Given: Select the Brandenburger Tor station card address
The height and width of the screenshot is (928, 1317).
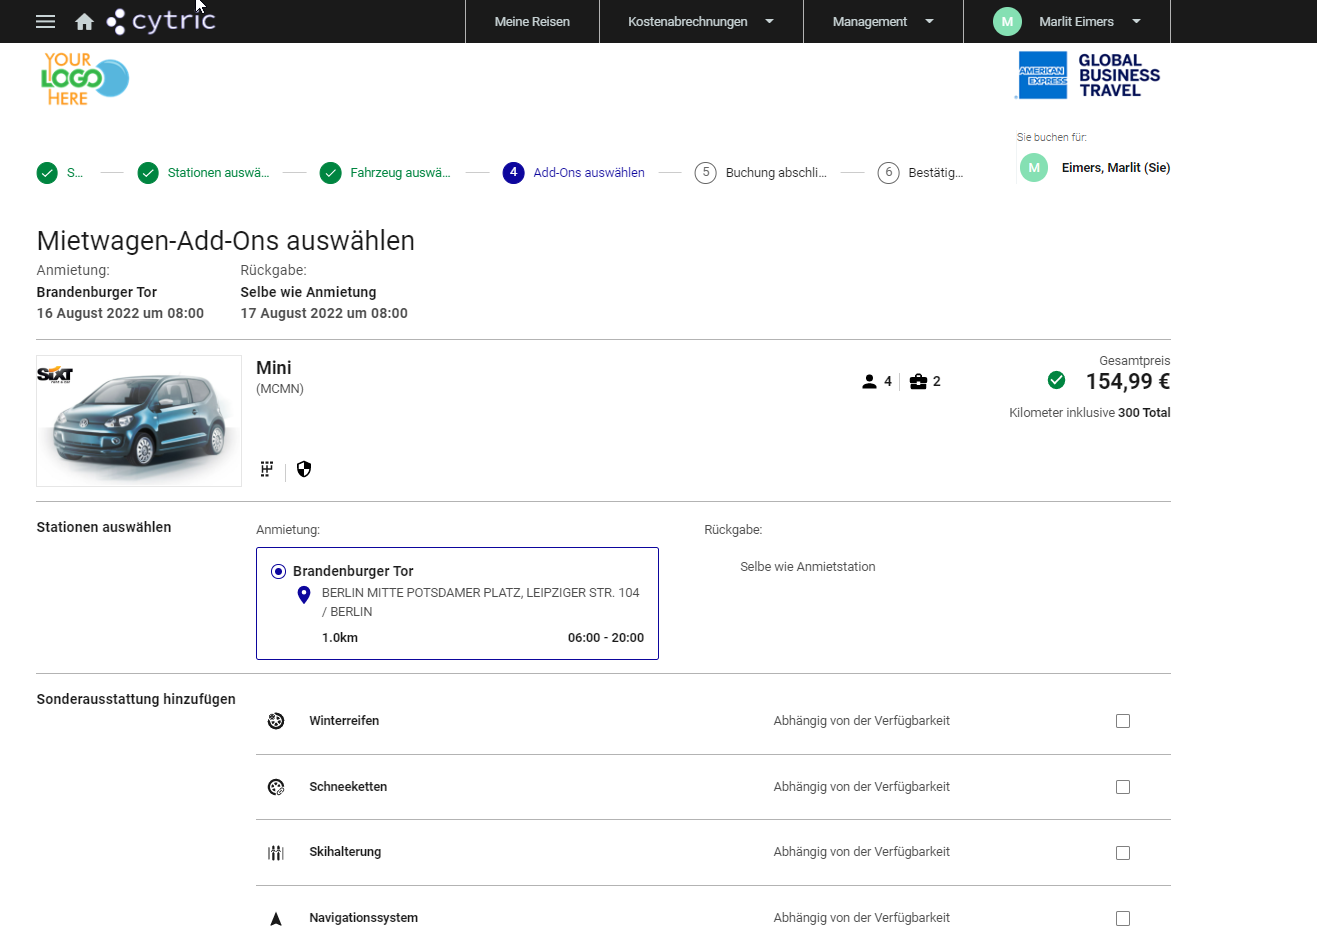Looking at the screenshot, I should click(481, 602).
